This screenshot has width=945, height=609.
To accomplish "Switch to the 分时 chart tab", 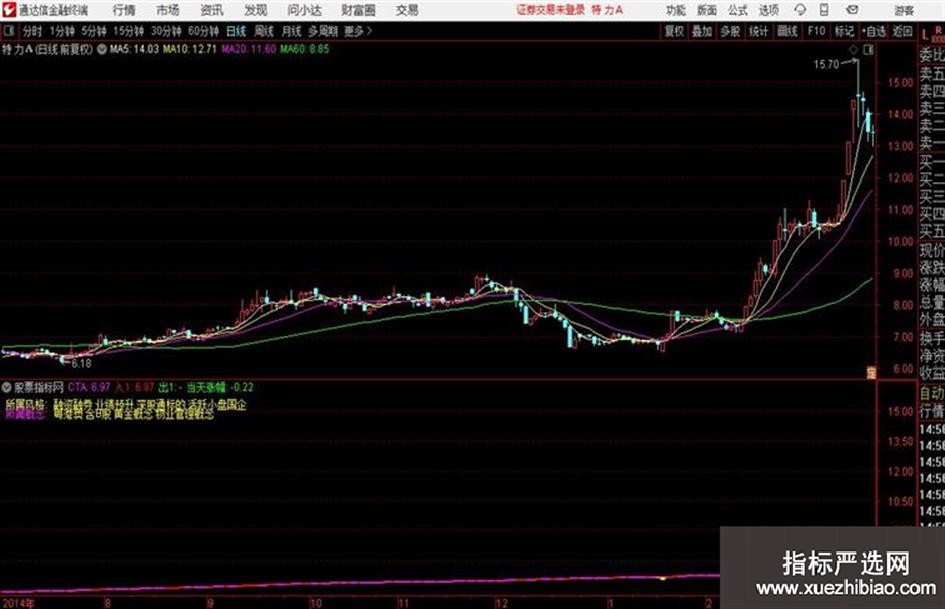I will coord(33,31).
